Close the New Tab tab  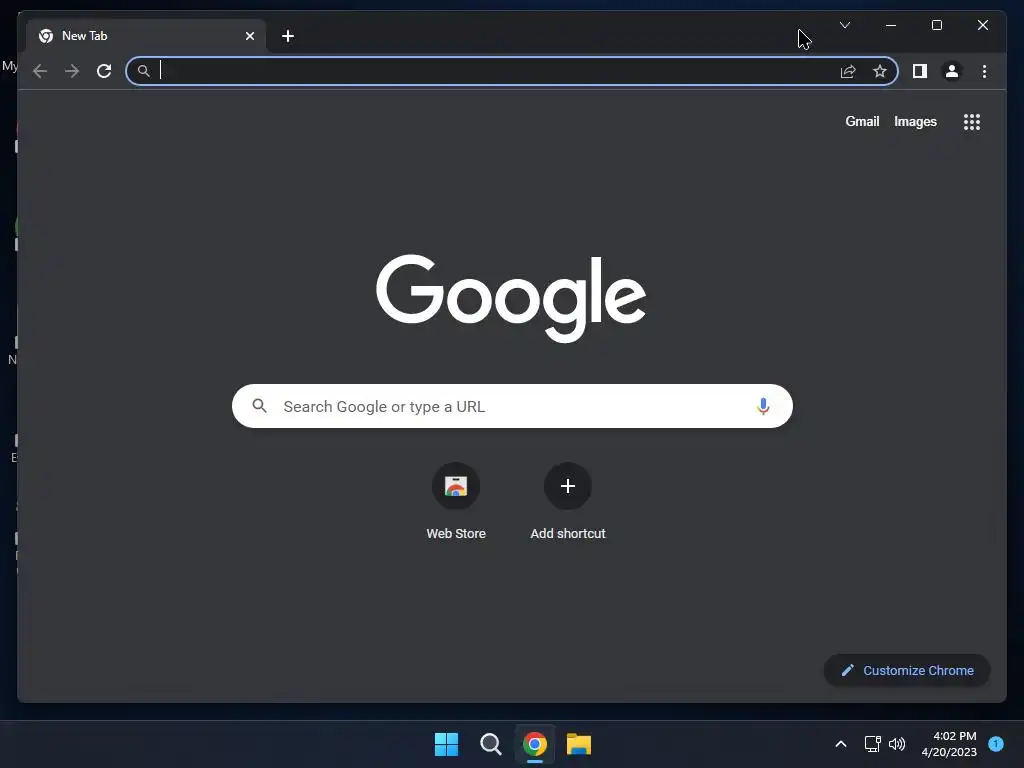pyautogui.click(x=249, y=36)
